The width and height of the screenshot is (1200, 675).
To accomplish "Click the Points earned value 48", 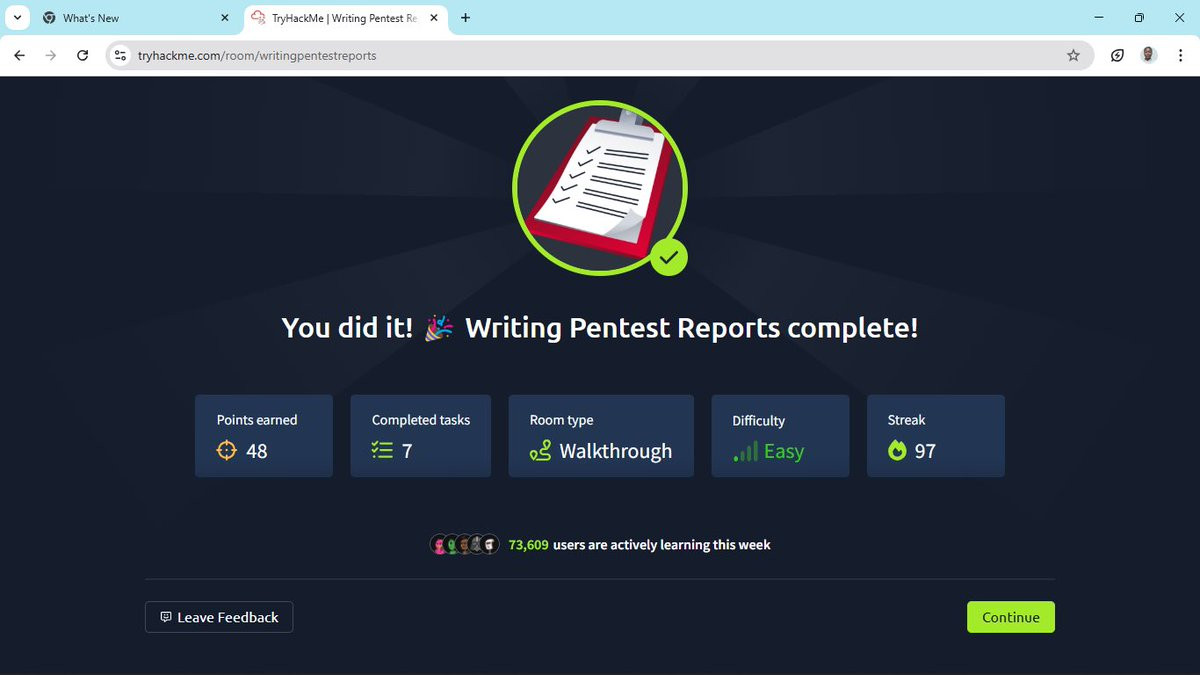I will 257,451.
